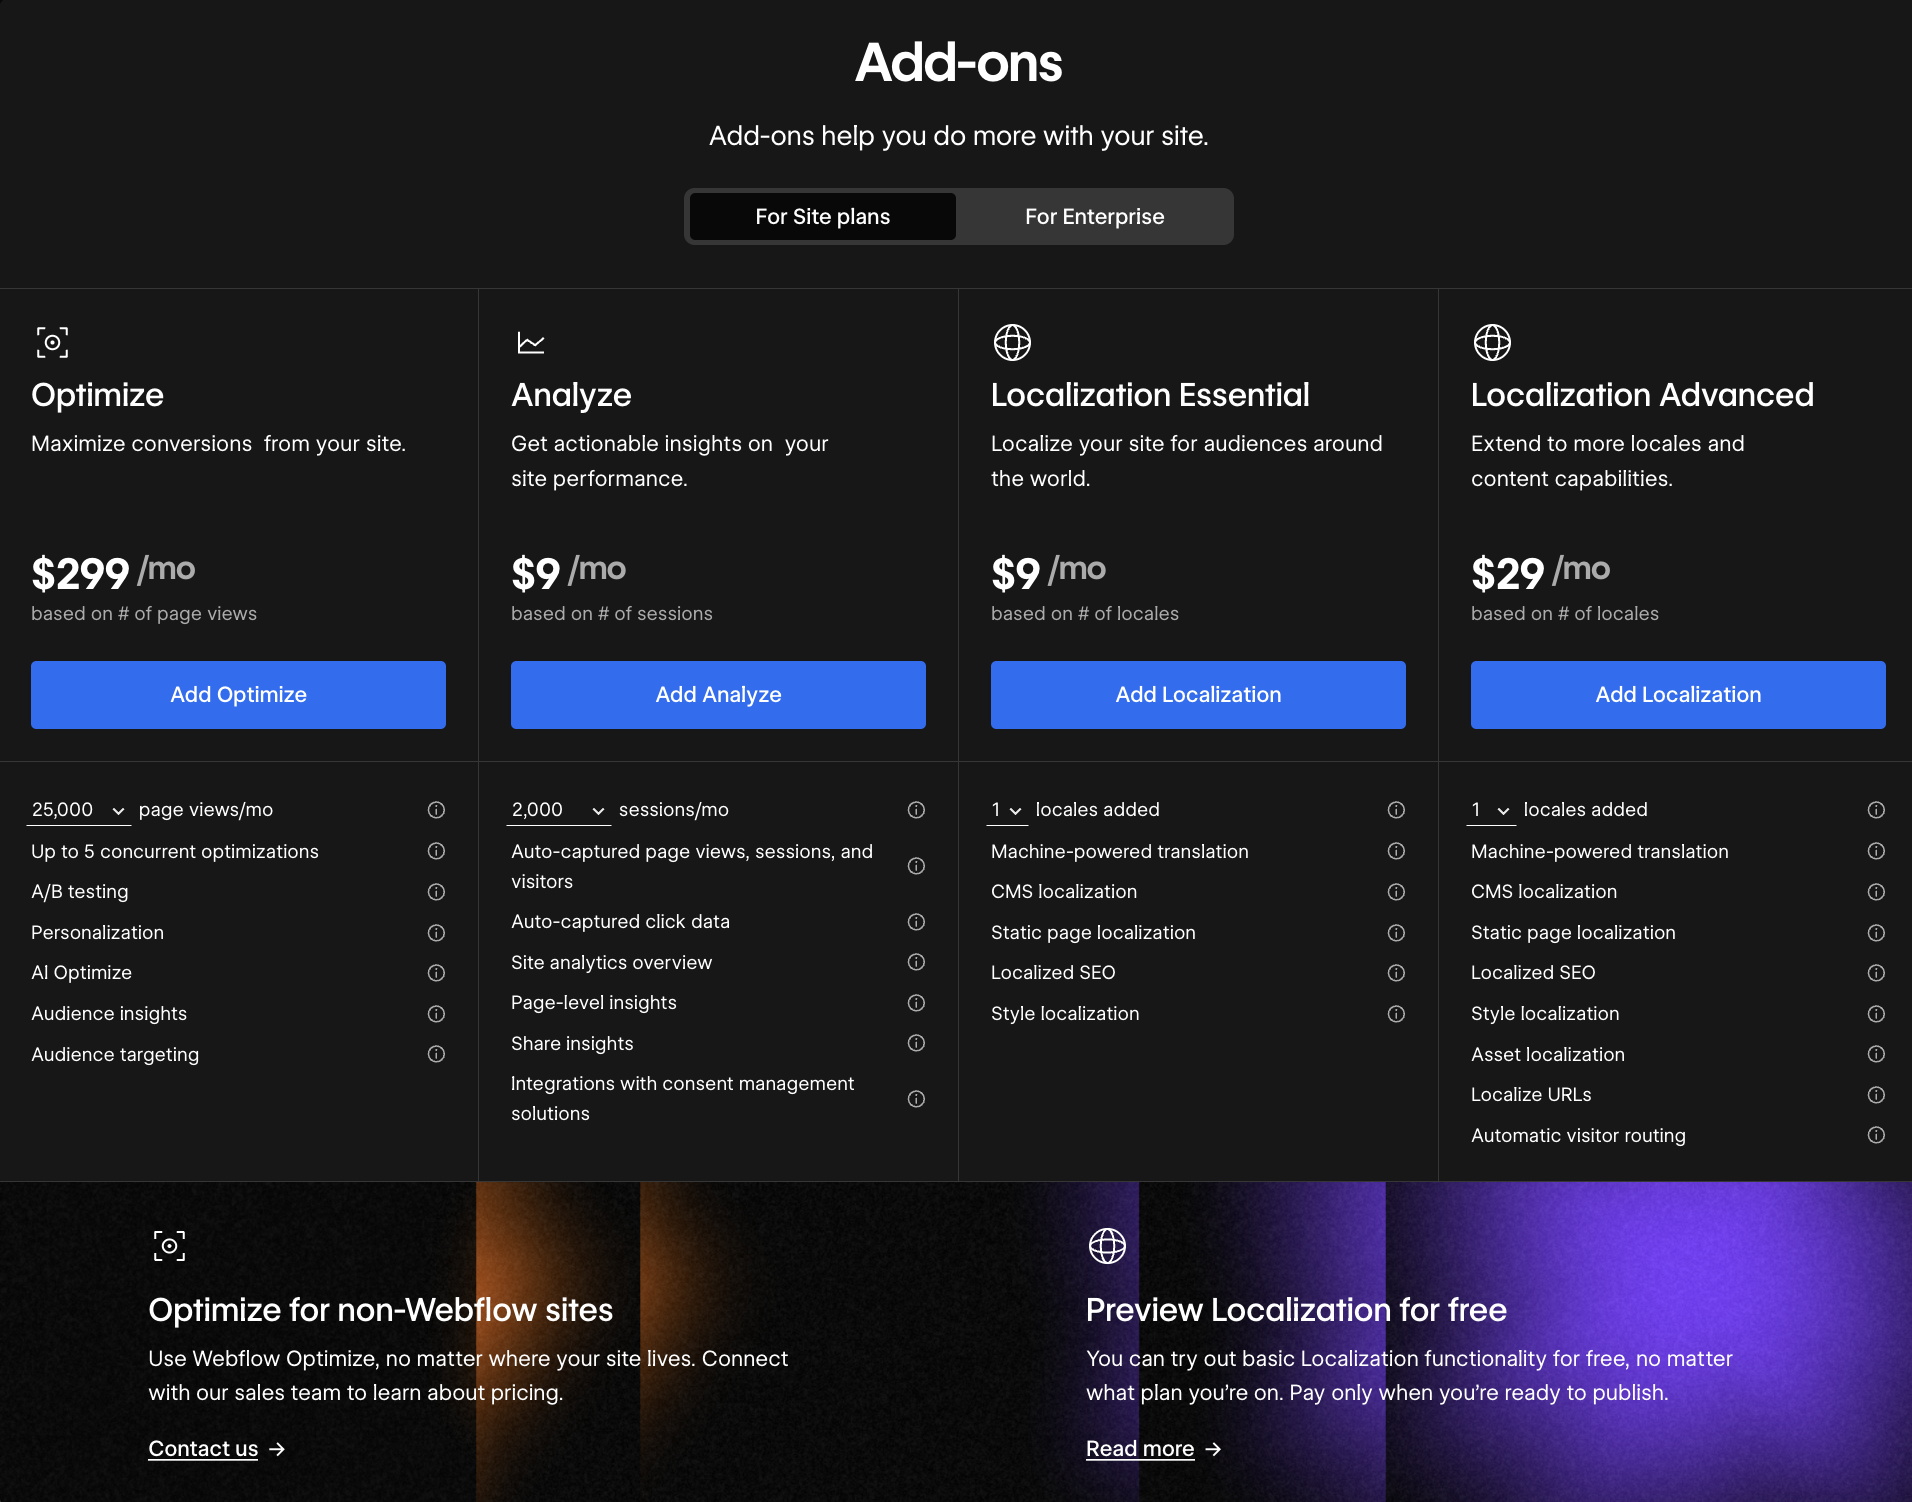Open the Contact us link
1912x1502 pixels.
coord(203,1449)
